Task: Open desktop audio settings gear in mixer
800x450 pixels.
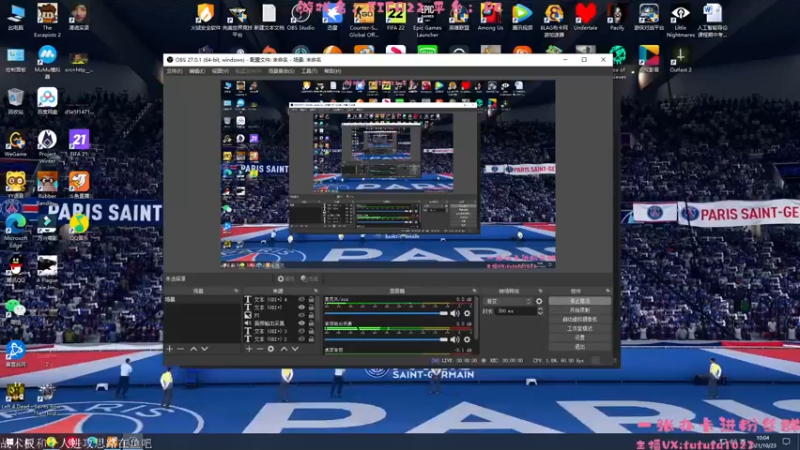Action: [467, 339]
